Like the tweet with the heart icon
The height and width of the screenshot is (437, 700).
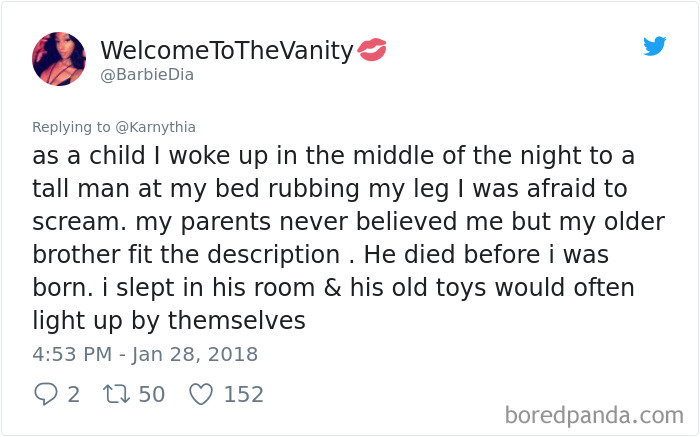pos(201,394)
